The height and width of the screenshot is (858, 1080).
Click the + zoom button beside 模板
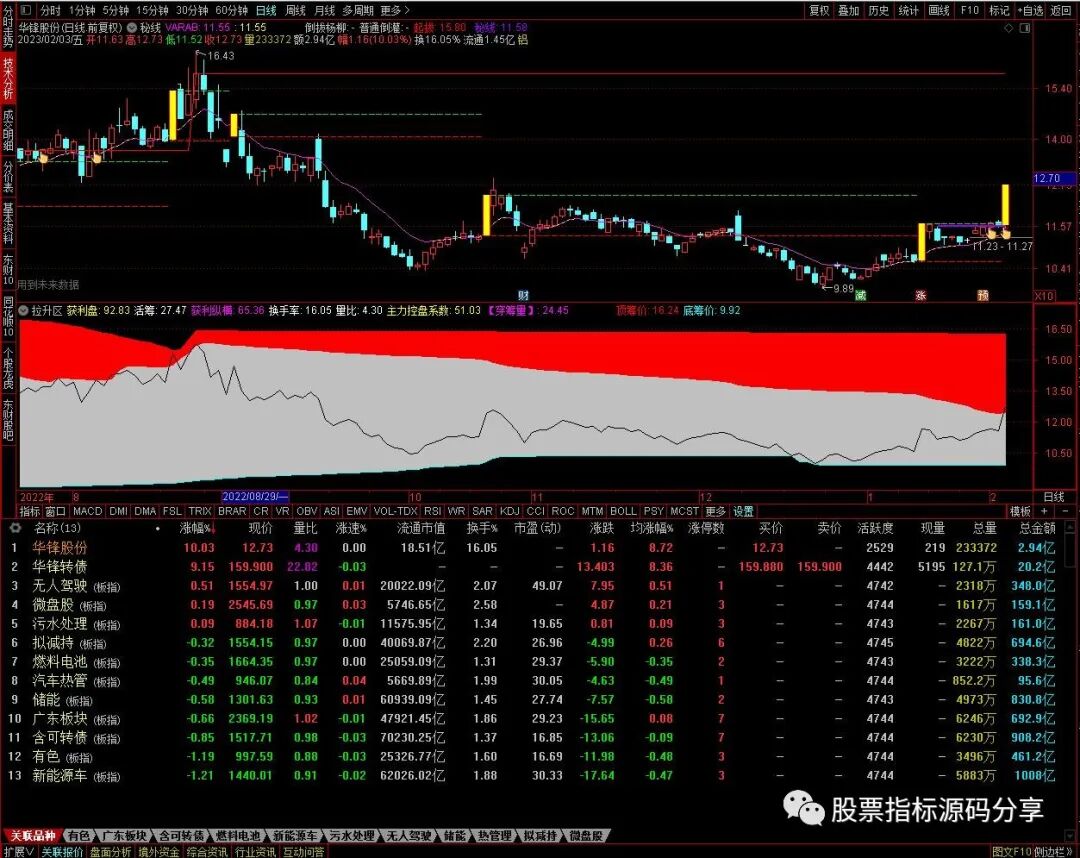[1044, 512]
